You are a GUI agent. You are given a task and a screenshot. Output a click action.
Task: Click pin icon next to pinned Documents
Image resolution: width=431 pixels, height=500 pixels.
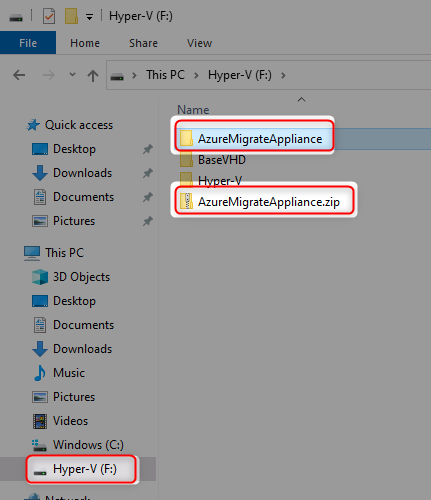tap(148, 197)
